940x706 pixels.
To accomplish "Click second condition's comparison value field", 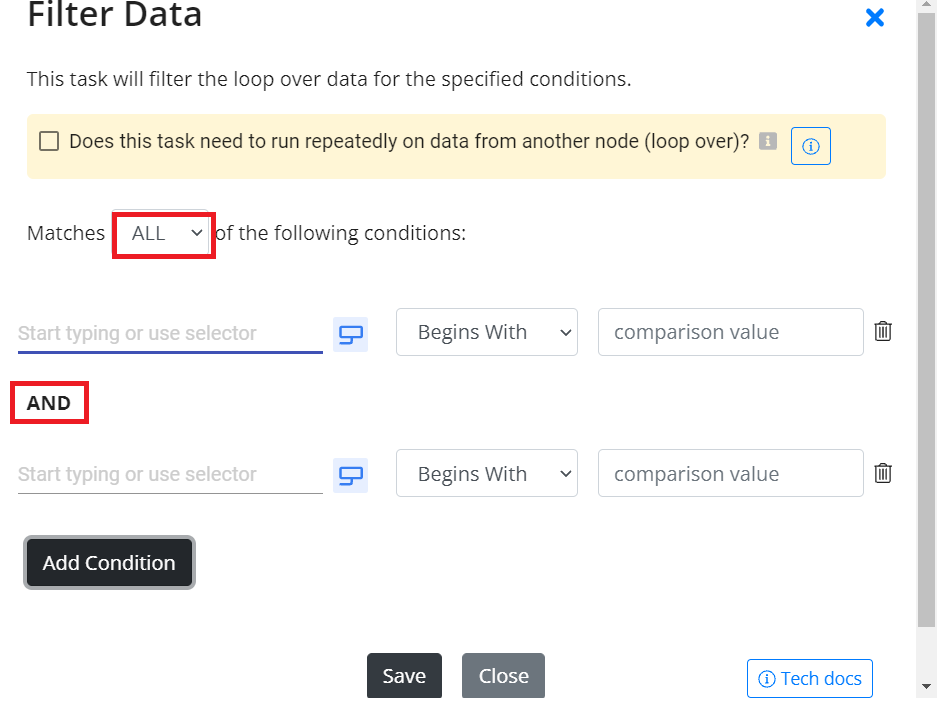I will click(731, 473).
